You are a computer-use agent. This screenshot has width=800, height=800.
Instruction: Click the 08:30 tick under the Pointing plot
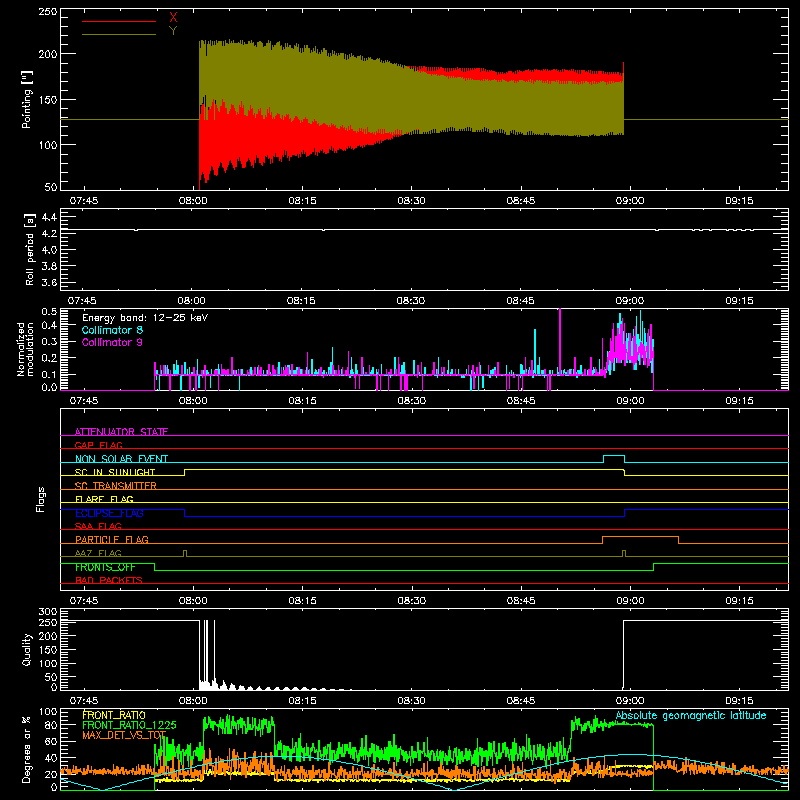pyautogui.click(x=411, y=201)
